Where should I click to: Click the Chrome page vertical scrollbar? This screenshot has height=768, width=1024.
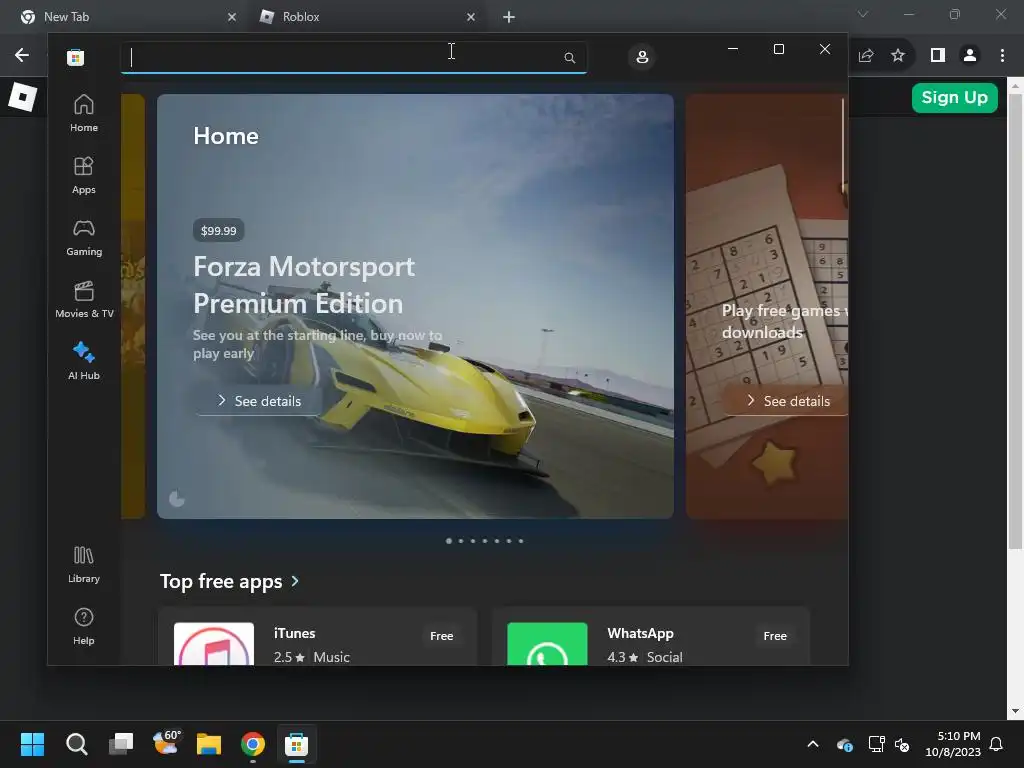tap(1015, 320)
